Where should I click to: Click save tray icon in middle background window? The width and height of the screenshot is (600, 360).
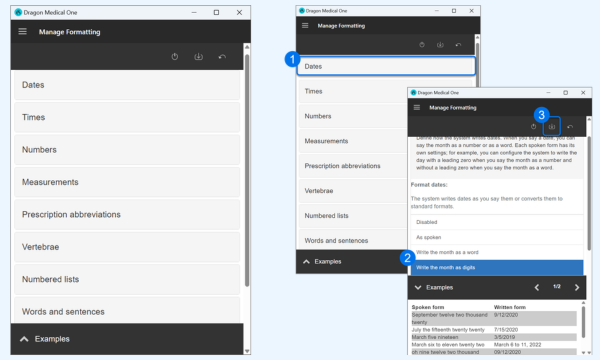440,45
